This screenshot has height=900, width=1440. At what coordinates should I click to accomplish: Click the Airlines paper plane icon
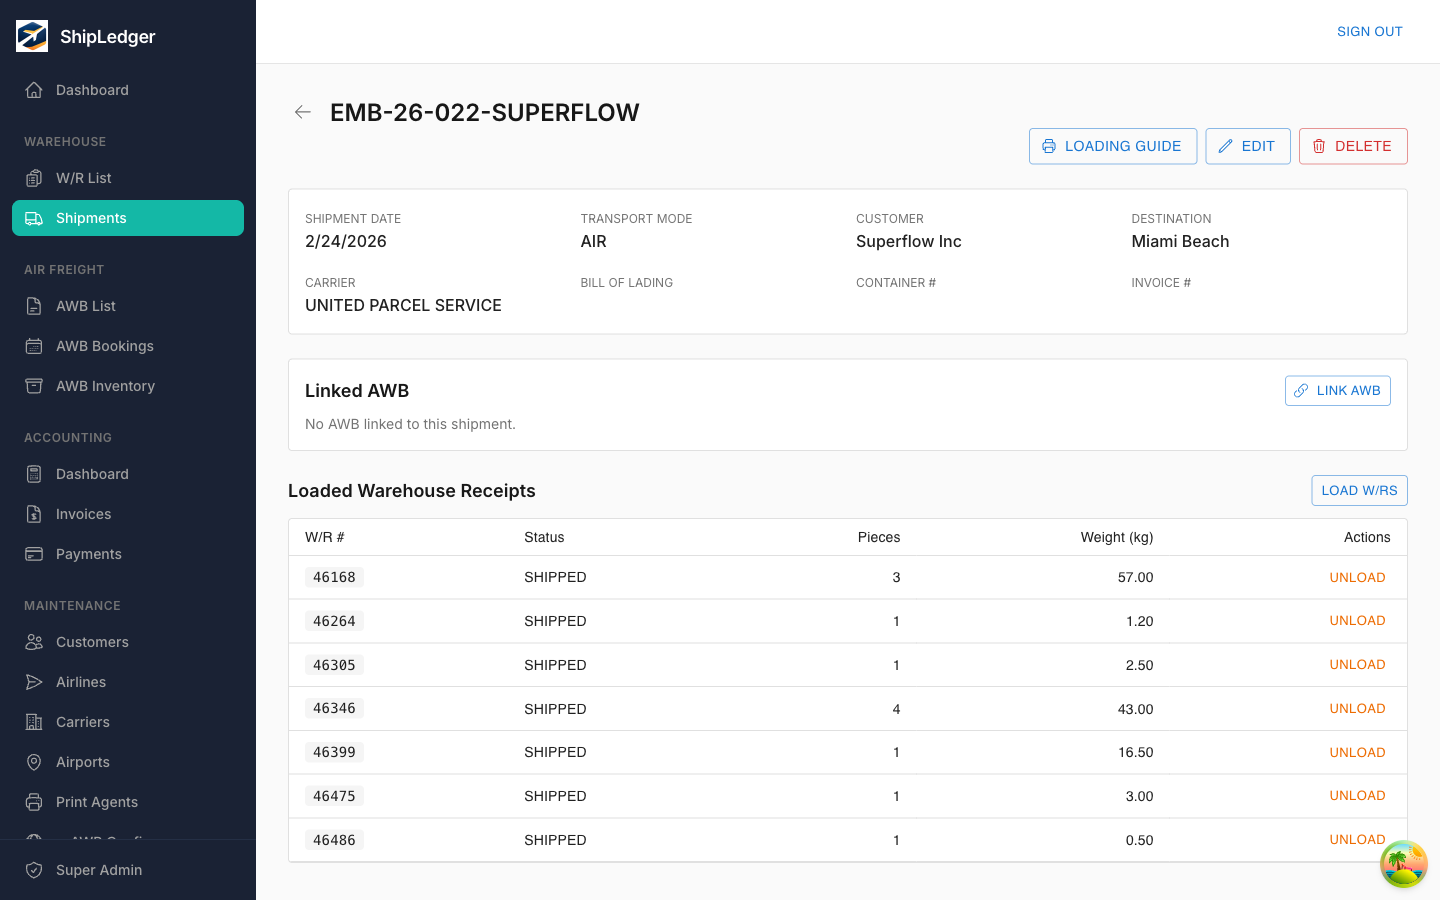(34, 682)
